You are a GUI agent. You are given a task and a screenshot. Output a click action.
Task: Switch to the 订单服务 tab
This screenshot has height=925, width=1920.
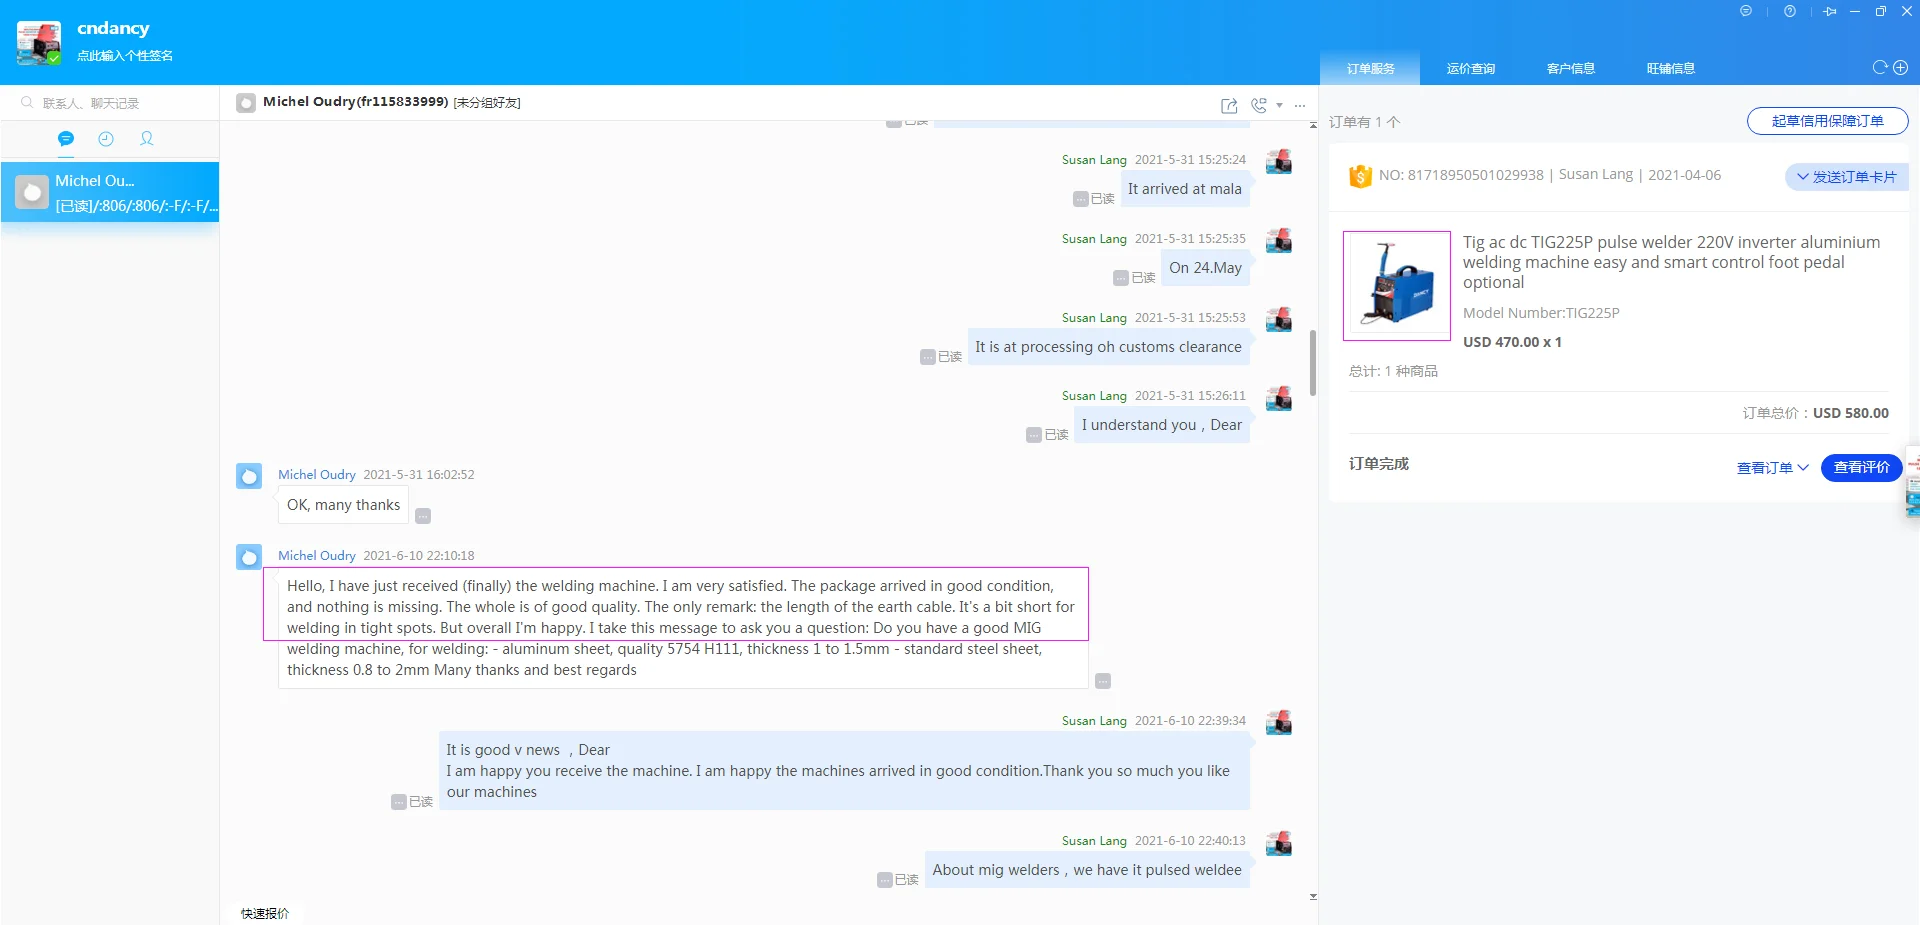1370,68
